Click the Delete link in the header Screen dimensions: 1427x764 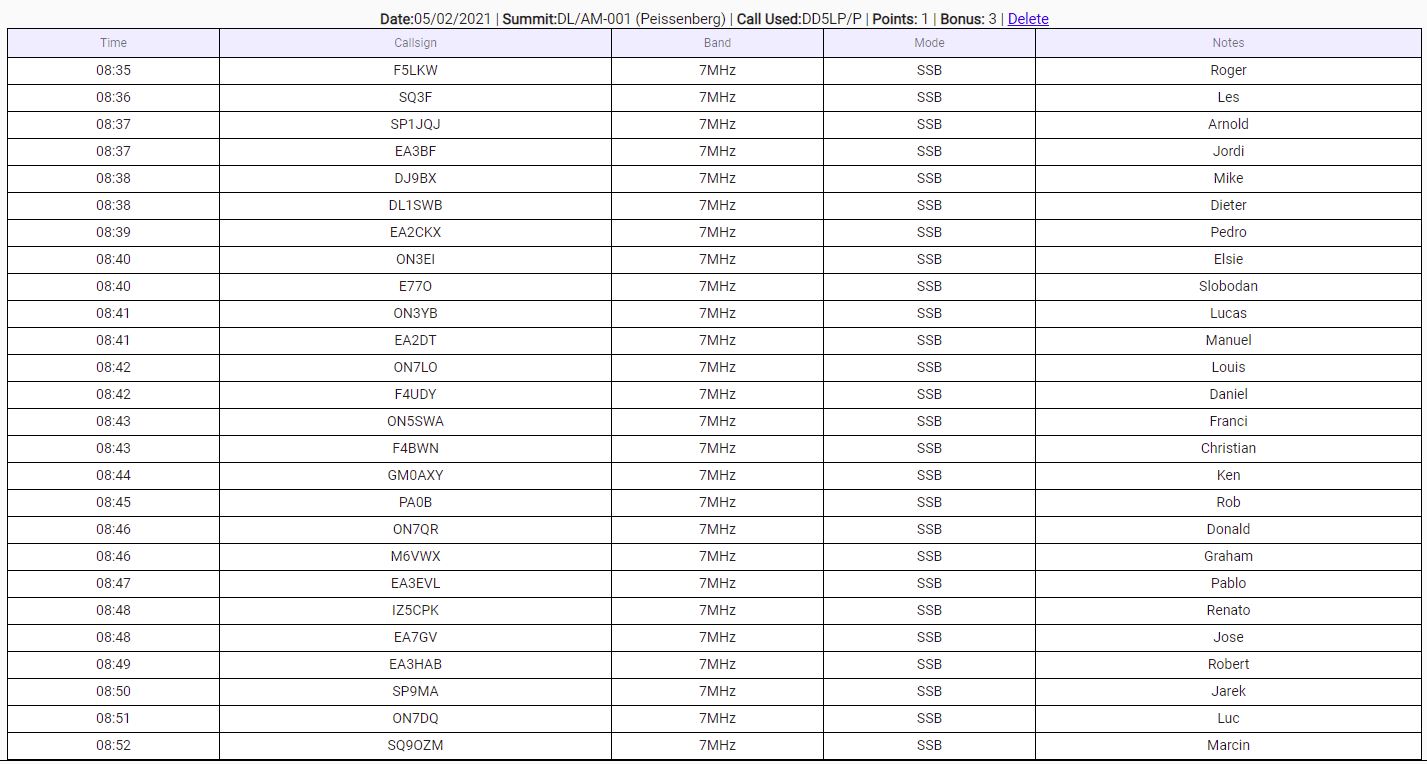[x=1027, y=19]
